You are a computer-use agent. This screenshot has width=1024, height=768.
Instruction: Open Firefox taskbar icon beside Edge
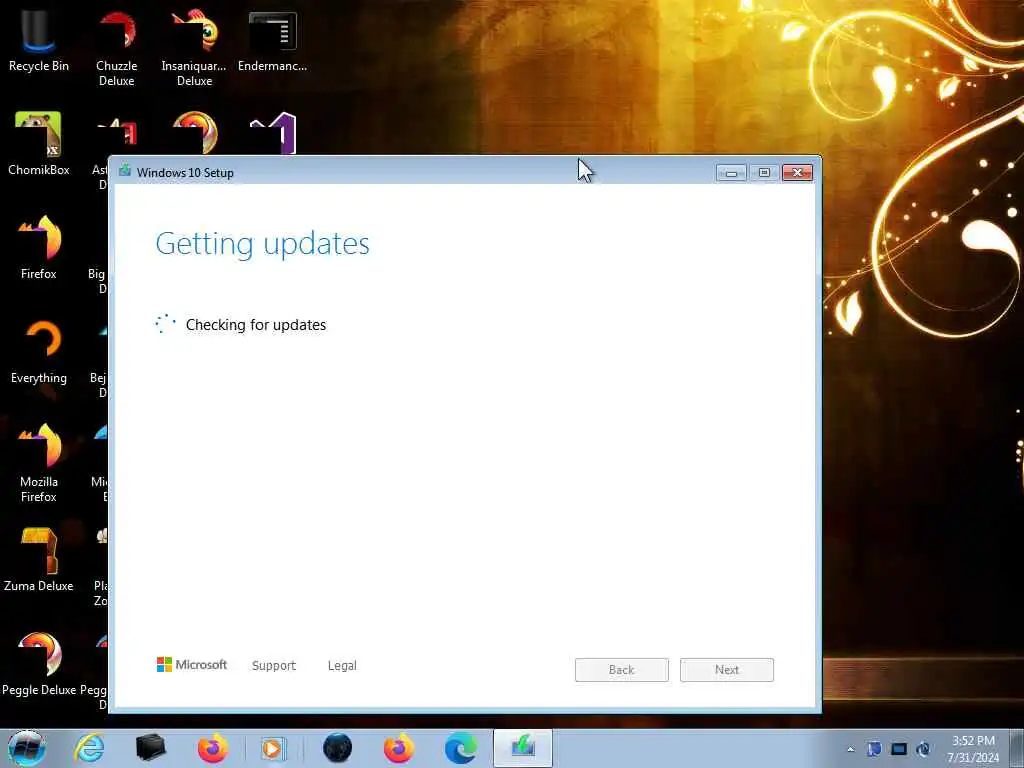(398, 748)
